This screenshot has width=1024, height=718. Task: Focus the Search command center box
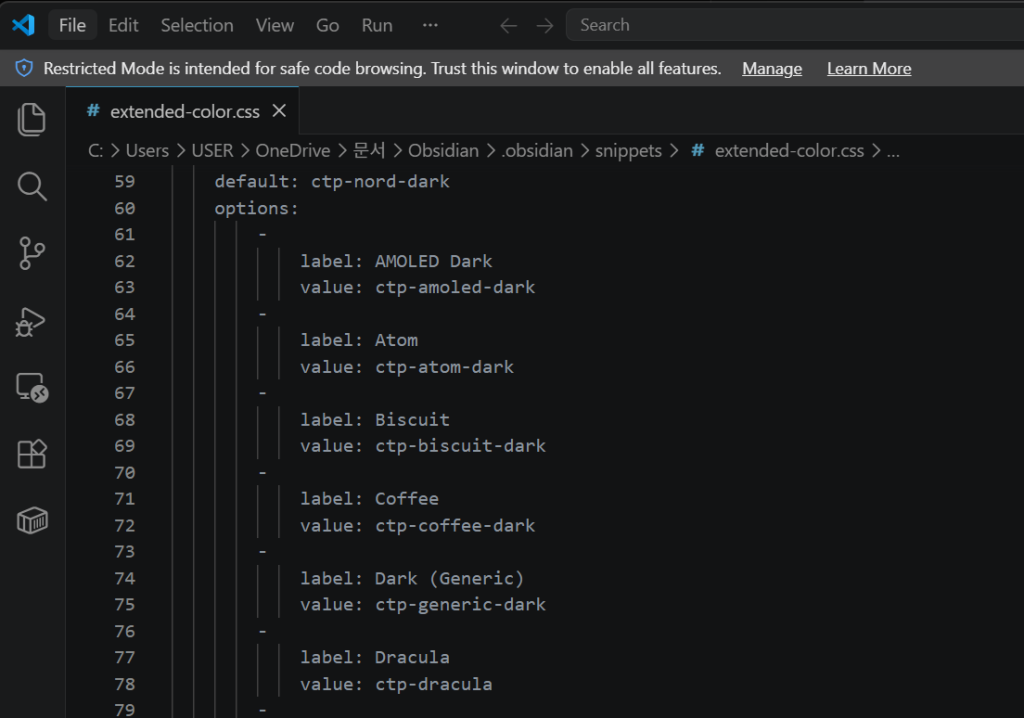click(x=795, y=25)
